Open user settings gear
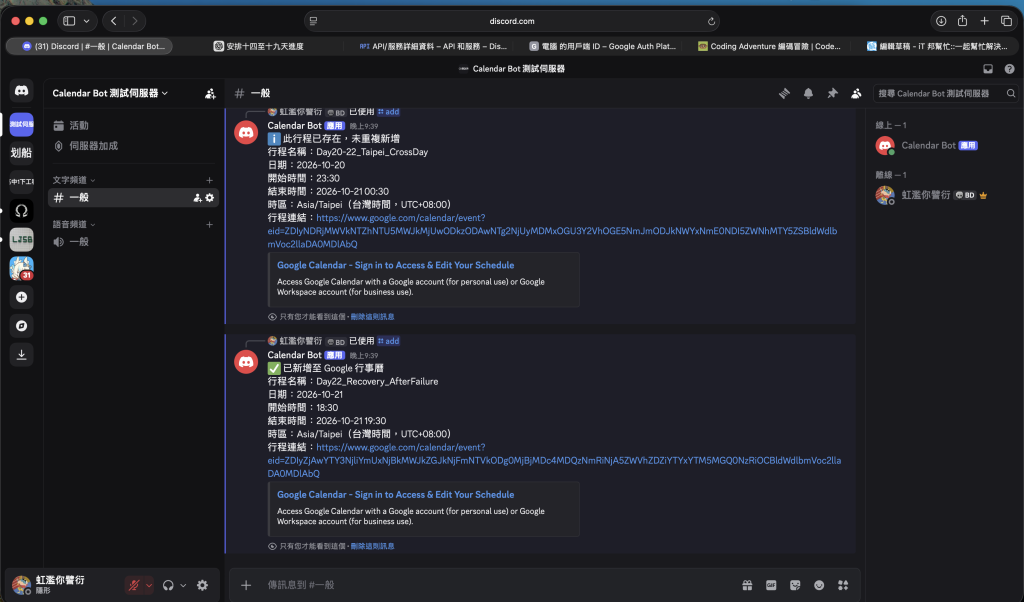Screen dimensions: 1024x602 pyautogui.click(x=202, y=585)
